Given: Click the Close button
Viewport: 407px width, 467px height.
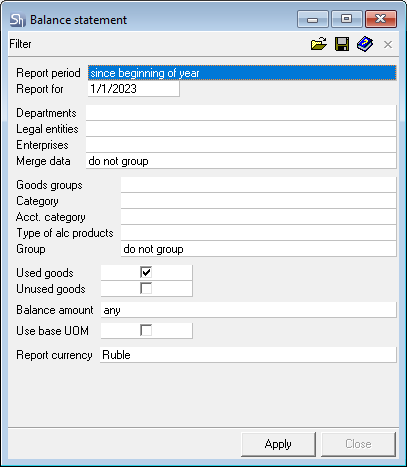Looking at the screenshot, I should pos(358,444).
